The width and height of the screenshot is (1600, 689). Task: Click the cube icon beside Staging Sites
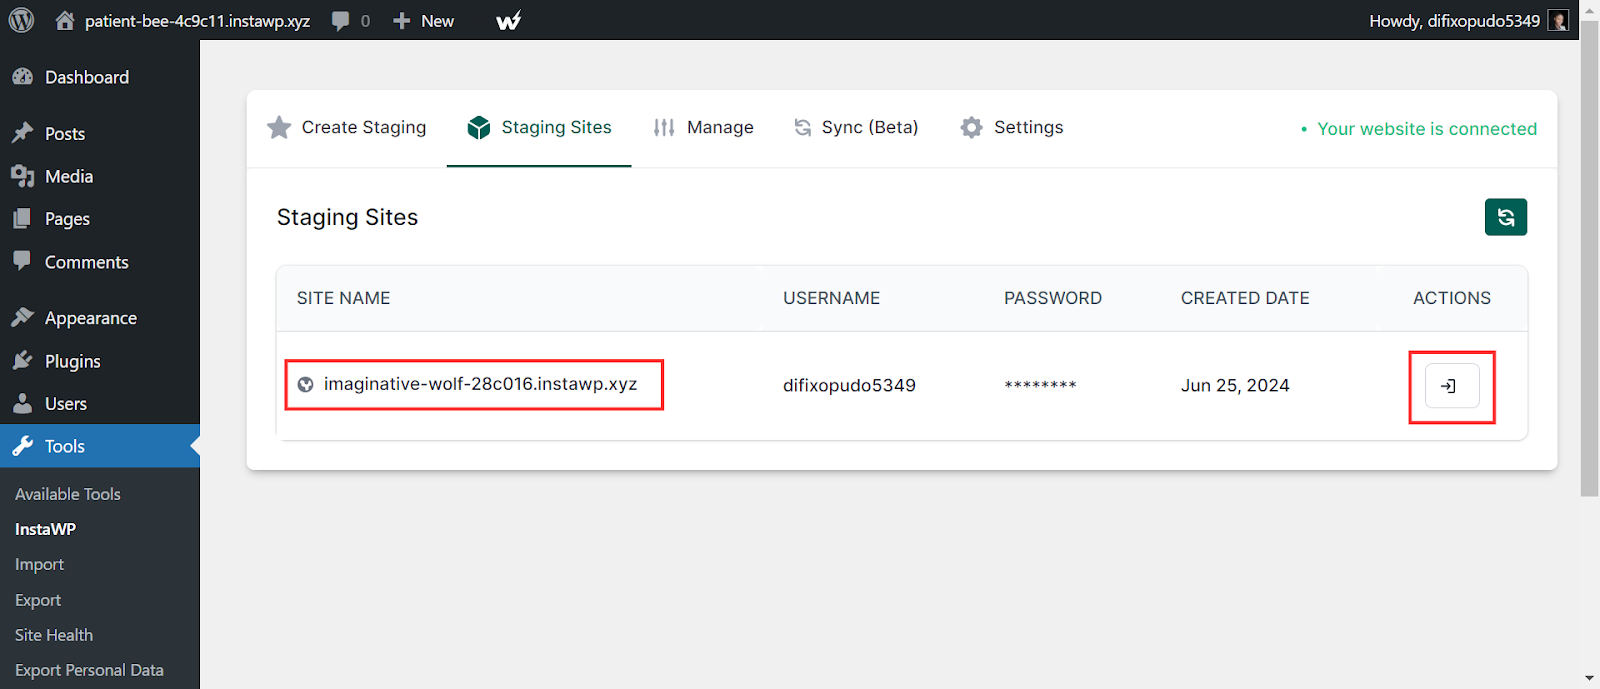pyautogui.click(x=479, y=127)
